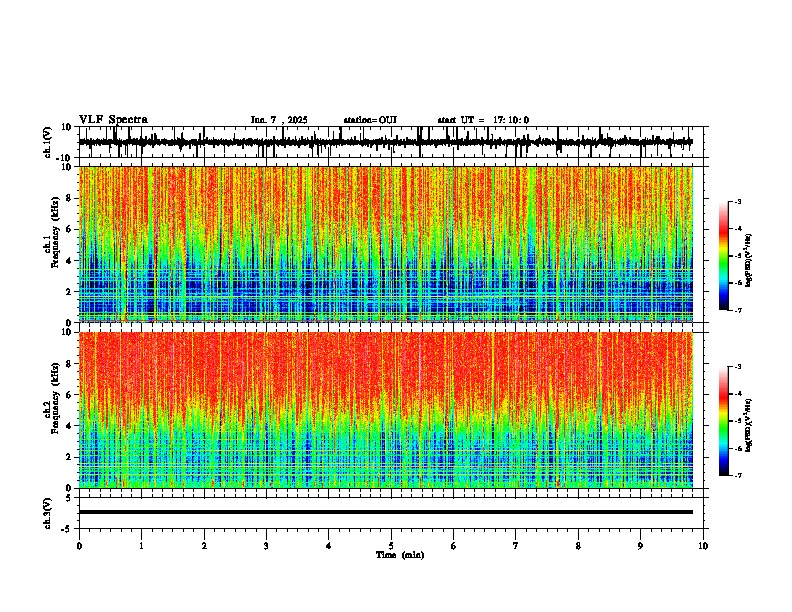Click the "Time (min)" axis label
Screen dimensions: 792x612
[x=400, y=555]
